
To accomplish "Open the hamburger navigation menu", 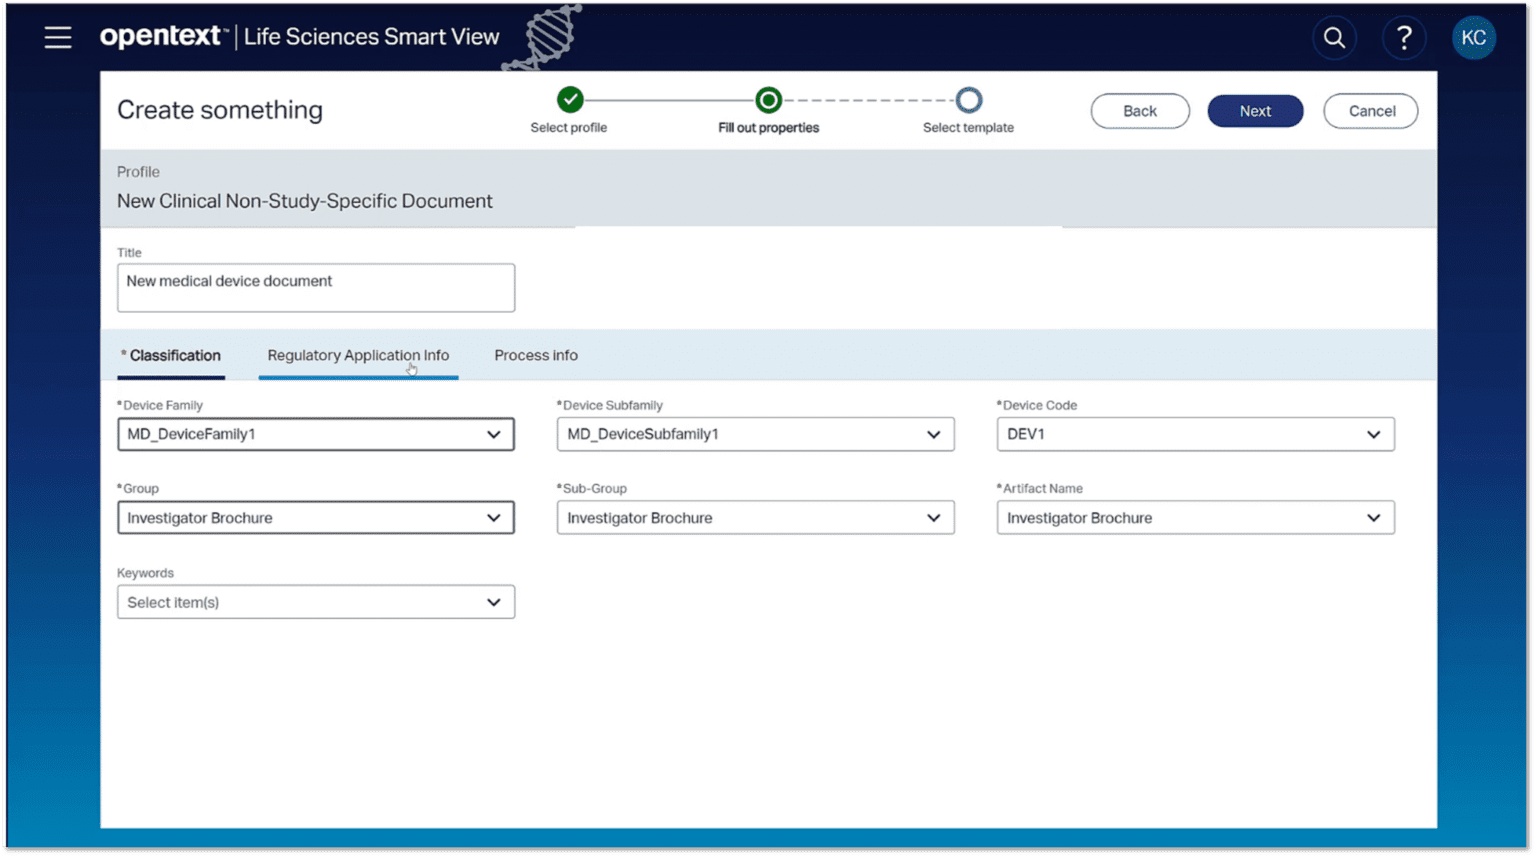I will (x=57, y=37).
